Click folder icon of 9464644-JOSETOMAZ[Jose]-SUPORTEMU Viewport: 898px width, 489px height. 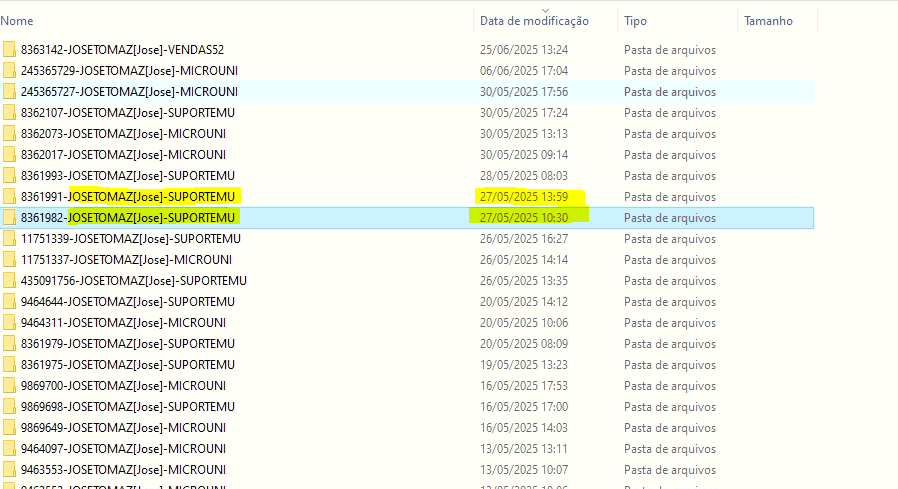pos(9,302)
